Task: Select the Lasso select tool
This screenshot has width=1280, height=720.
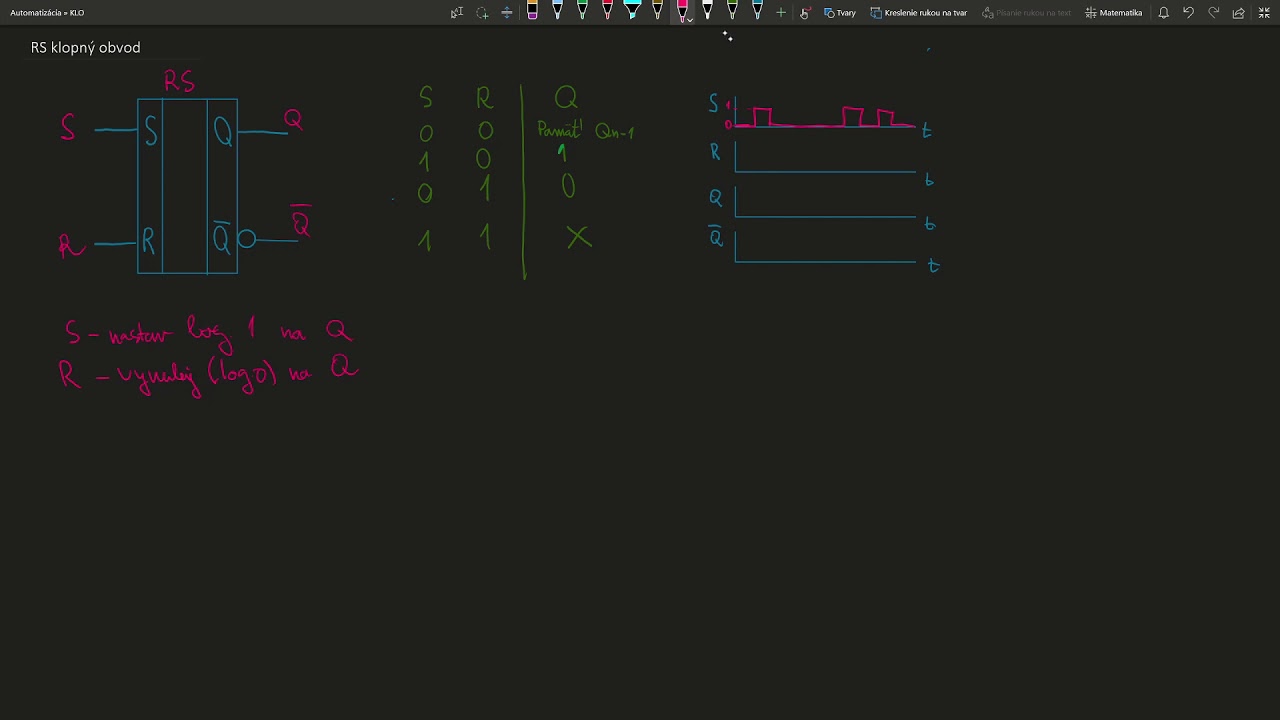Action: (x=482, y=13)
